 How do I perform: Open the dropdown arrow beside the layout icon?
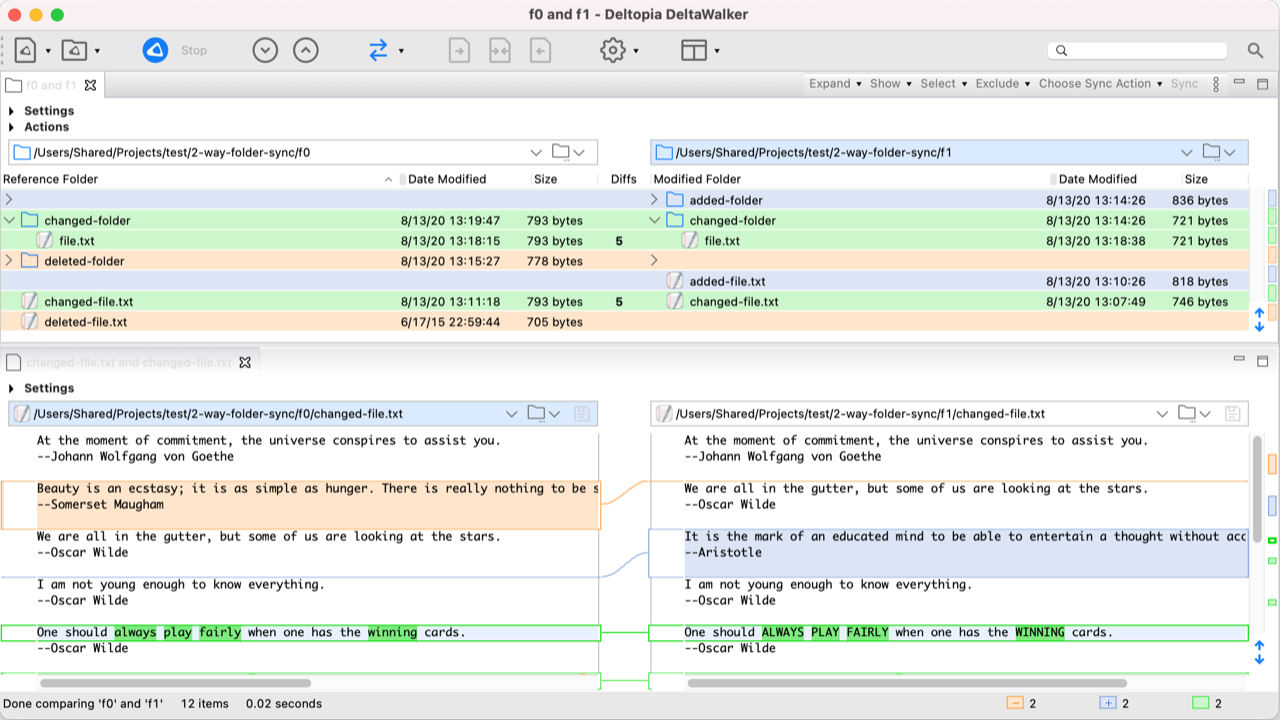[717, 51]
